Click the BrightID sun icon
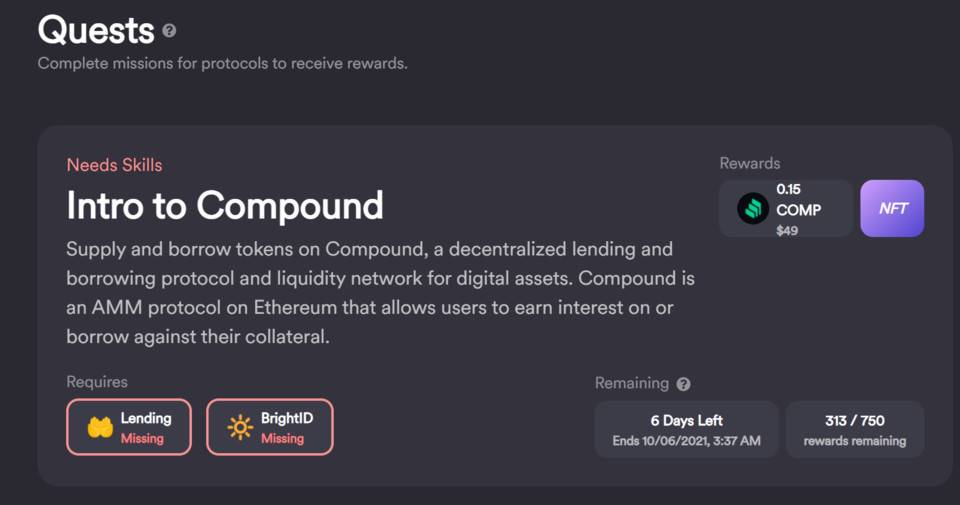960x505 pixels. (x=240, y=427)
